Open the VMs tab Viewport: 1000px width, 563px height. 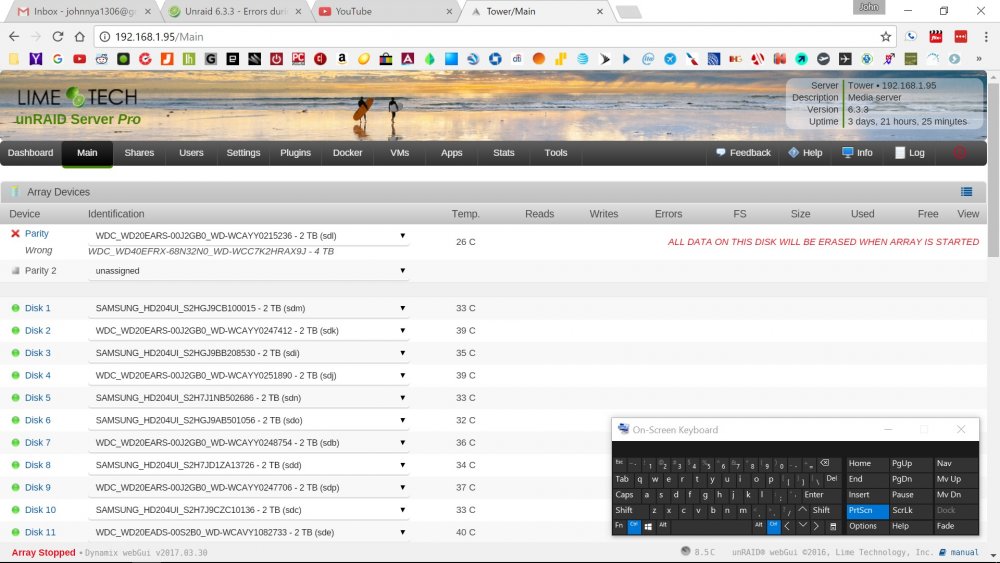(x=399, y=153)
